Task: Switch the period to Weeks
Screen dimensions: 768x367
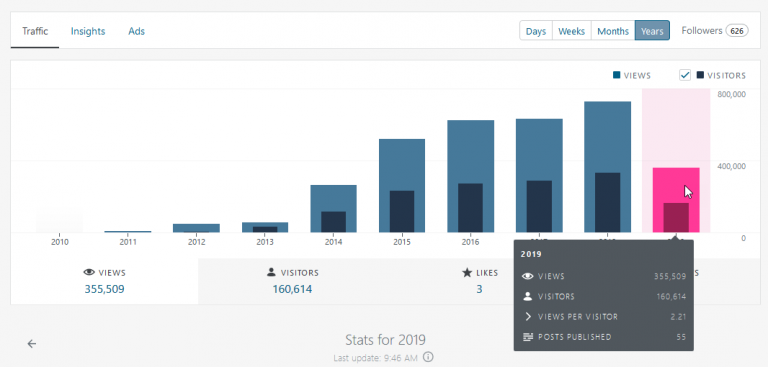Action: (x=572, y=31)
